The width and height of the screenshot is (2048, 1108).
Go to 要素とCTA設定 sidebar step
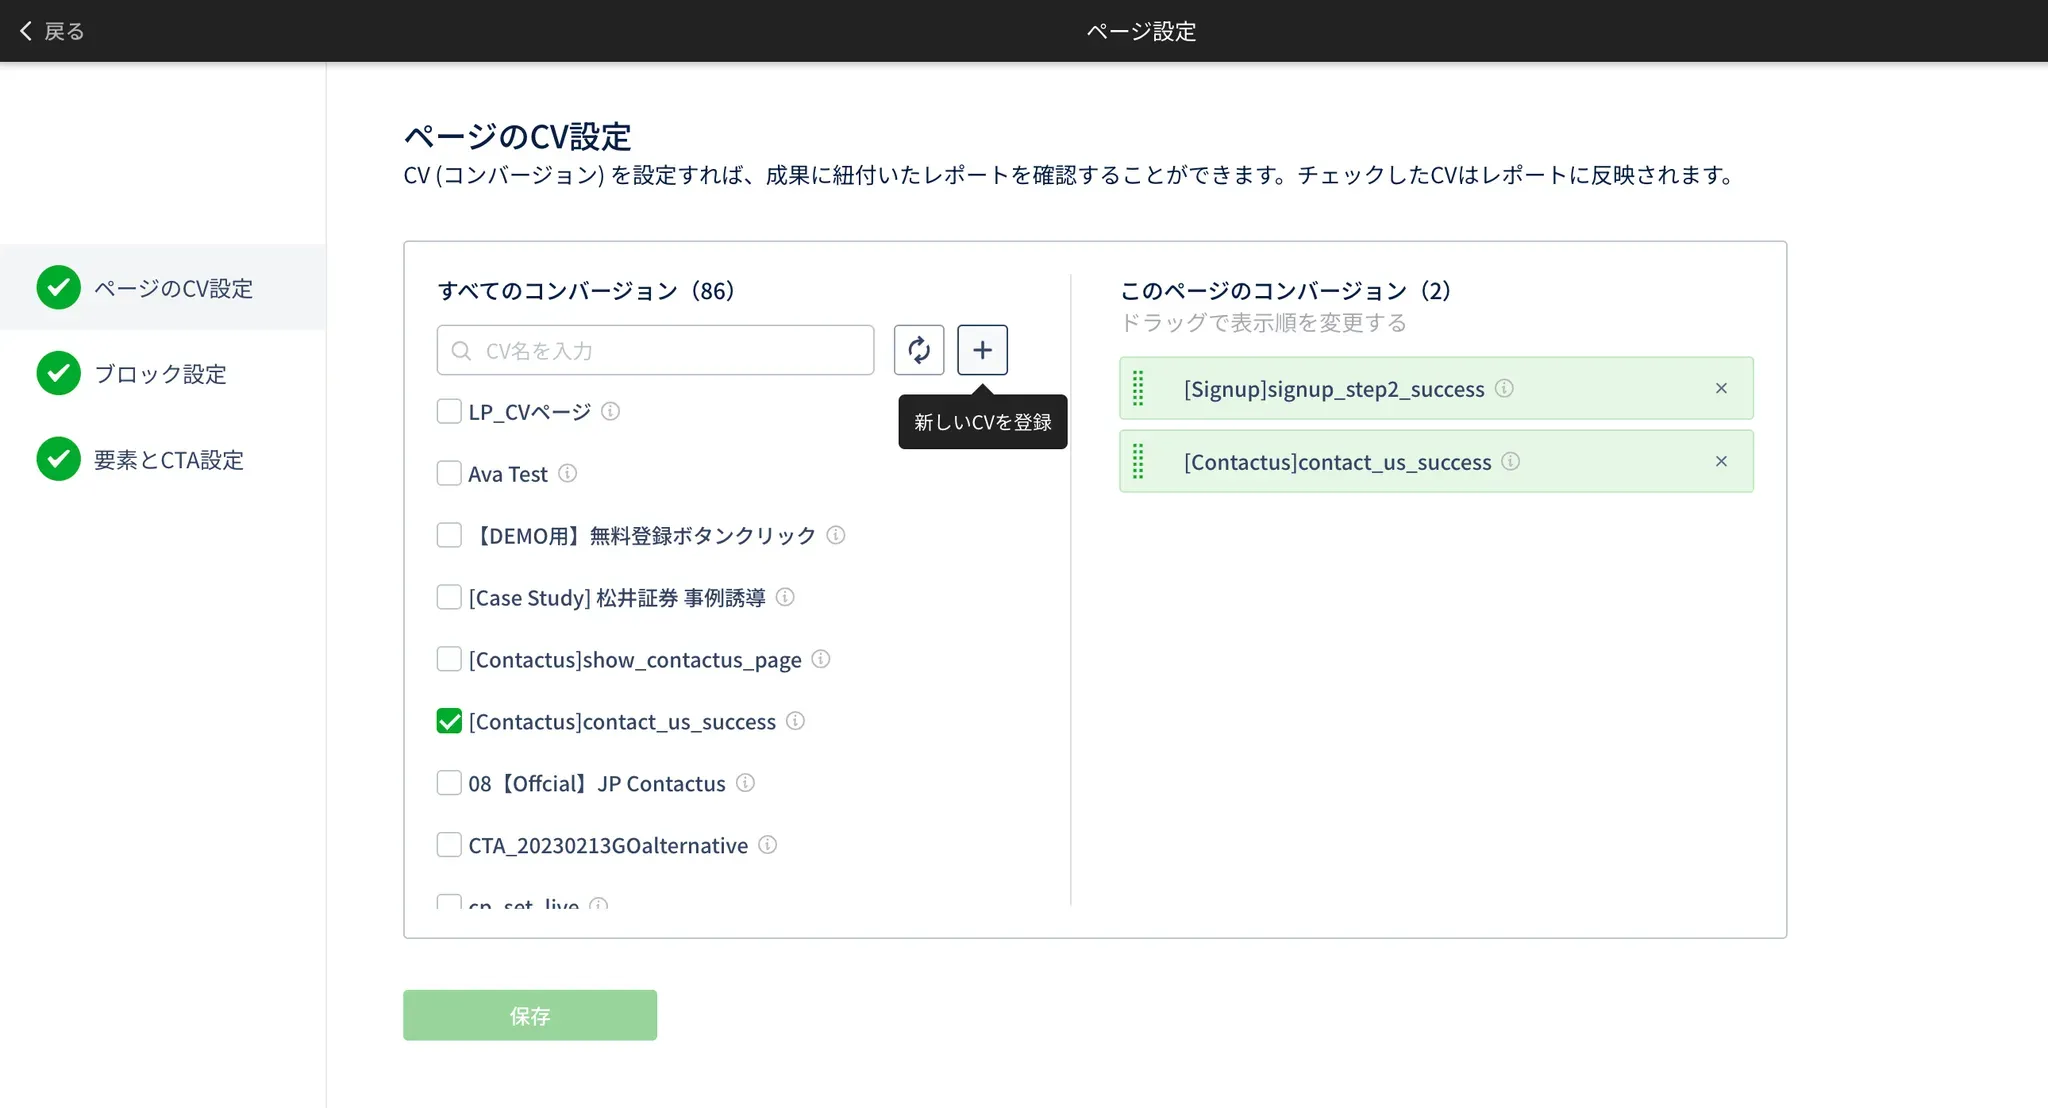tap(168, 460)
